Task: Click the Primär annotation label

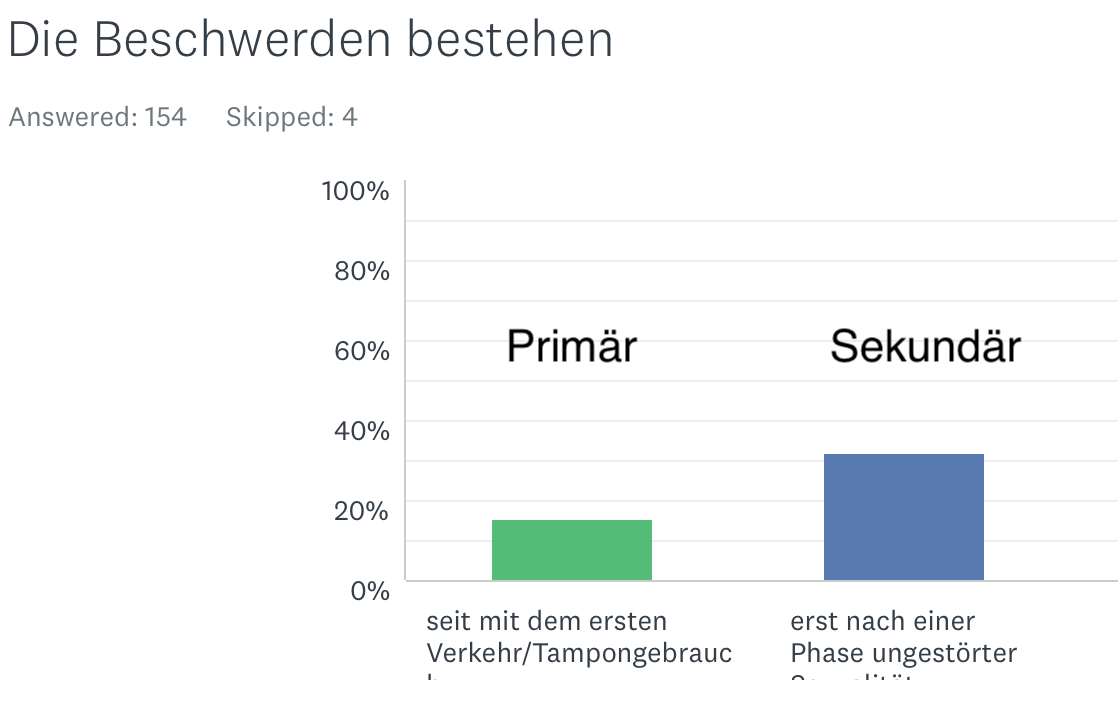Action: pos(572,346)
